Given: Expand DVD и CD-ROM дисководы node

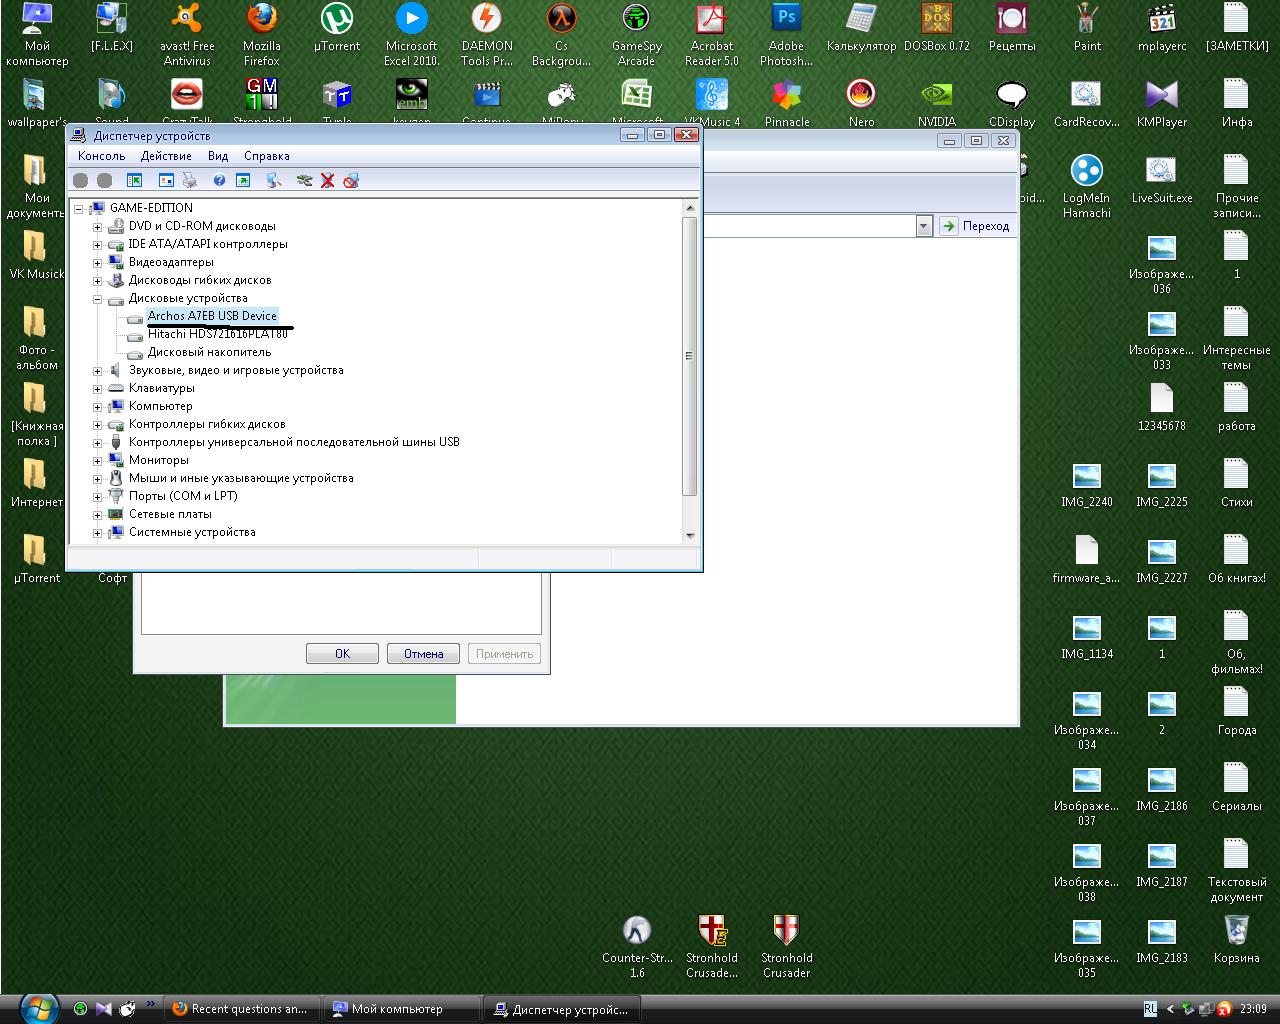Looking at the screenshot, I should coord(98,226).
